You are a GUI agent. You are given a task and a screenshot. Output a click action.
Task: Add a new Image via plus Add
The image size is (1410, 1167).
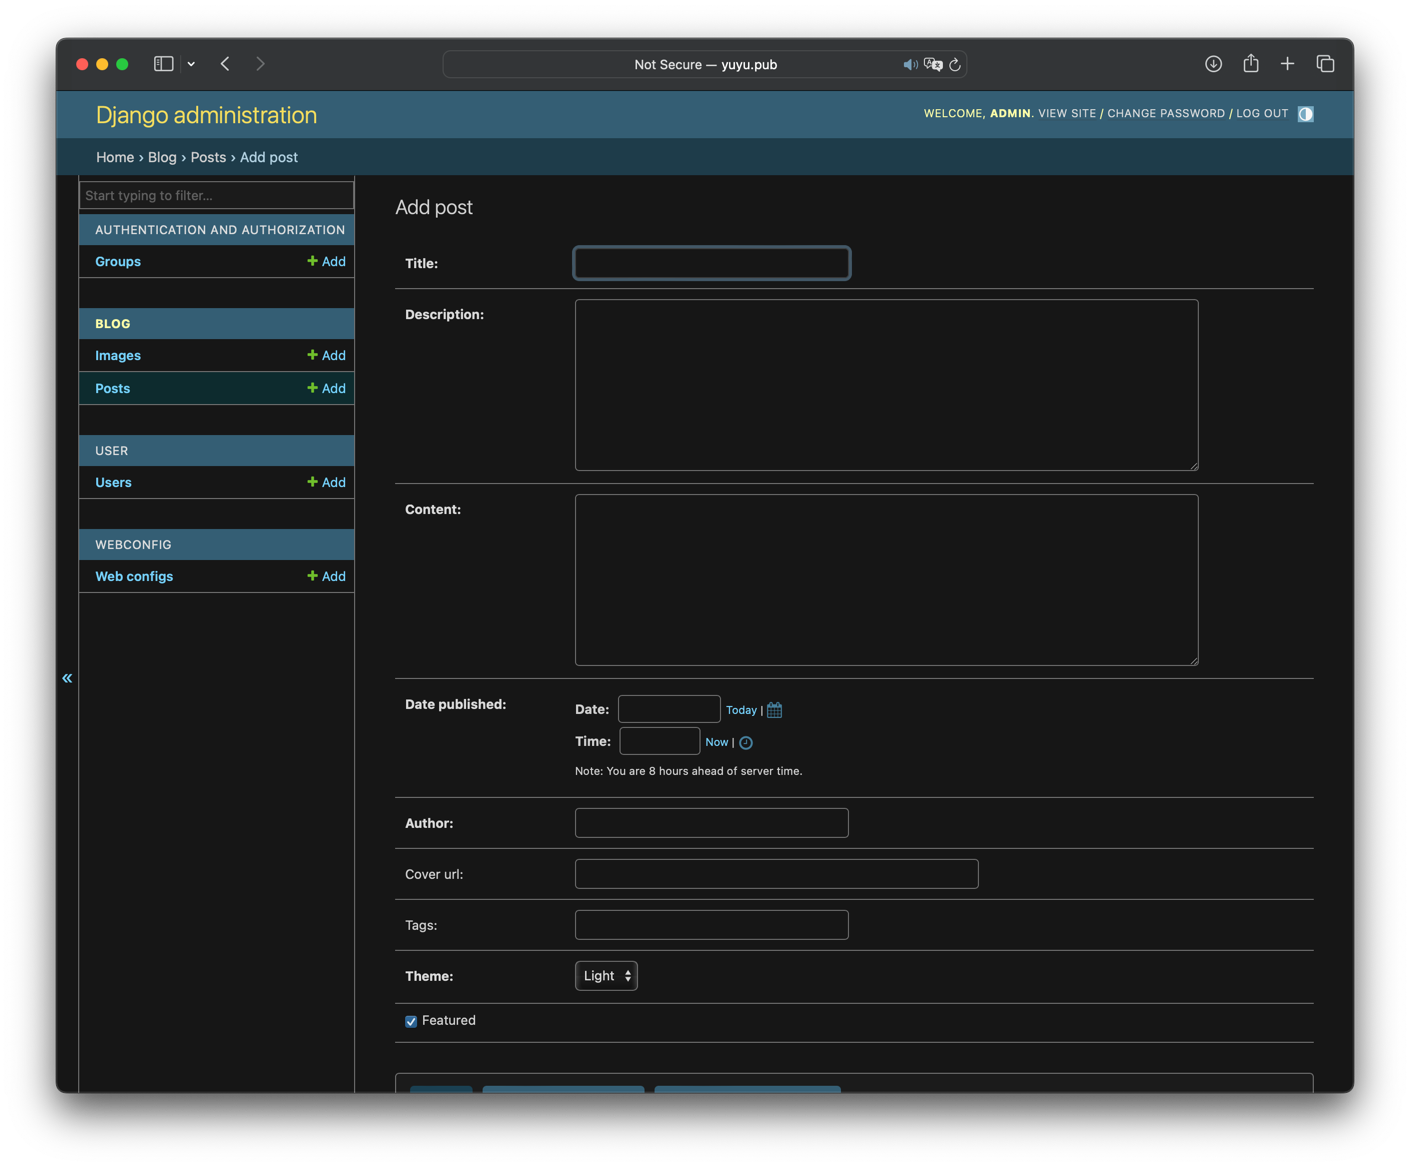[326, 355]
